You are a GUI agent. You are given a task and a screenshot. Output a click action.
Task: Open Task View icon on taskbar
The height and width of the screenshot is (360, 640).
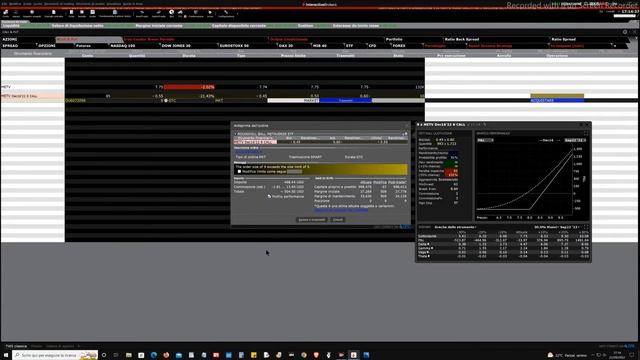[x=116, y=355]
